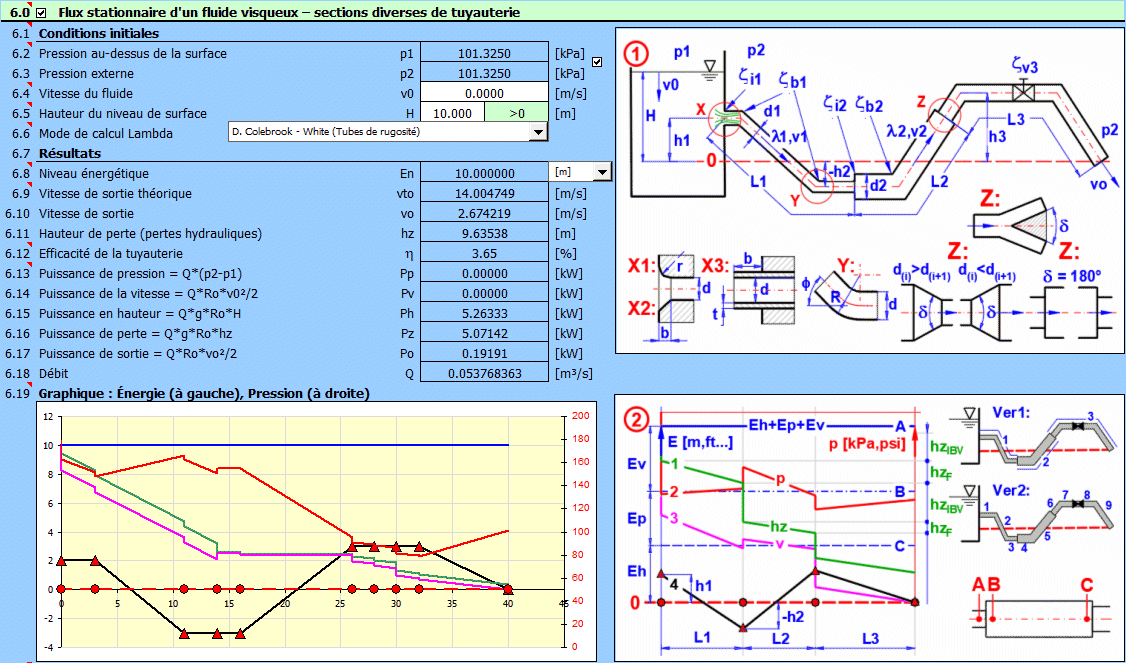The image size is (1126, 663).
Task: Click the δ = 180° sudden change illustration
Action: [1072, 313]
